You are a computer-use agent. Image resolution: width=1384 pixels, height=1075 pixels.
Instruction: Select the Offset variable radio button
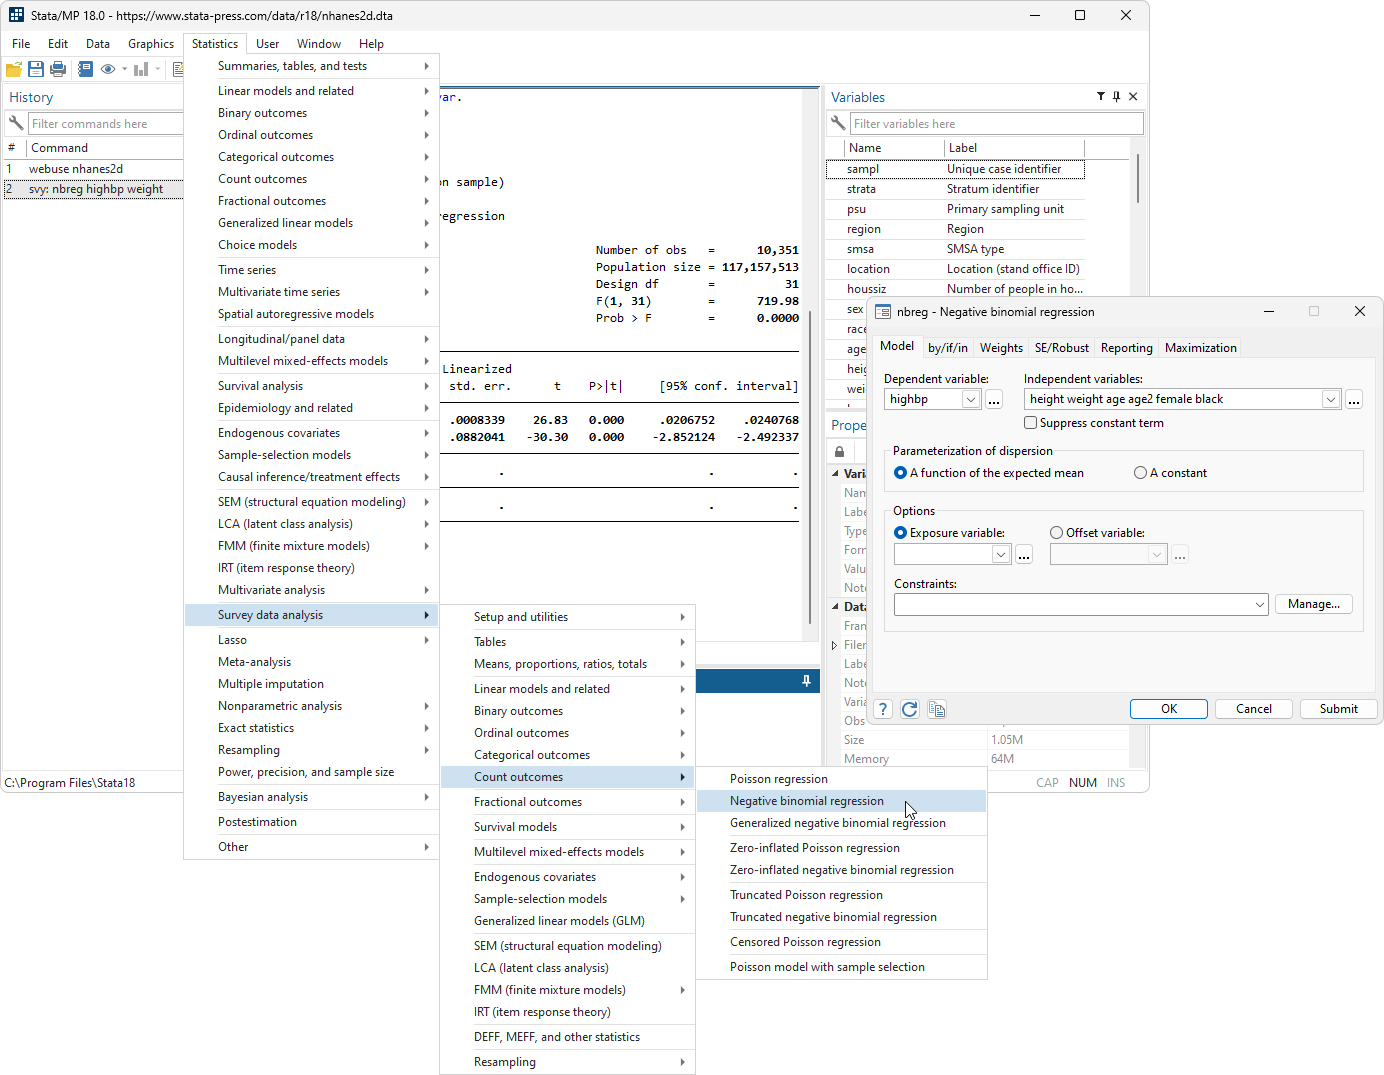pyautogui.click(x=1057, y=533)
